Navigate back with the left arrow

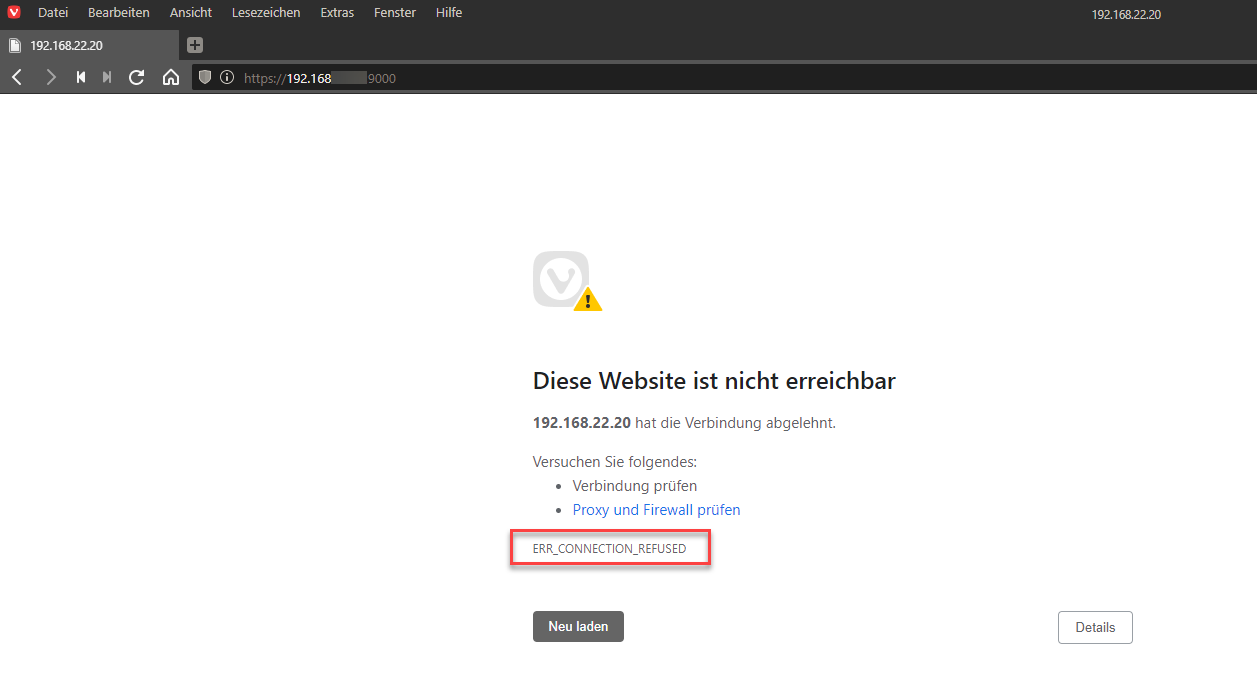16,77
